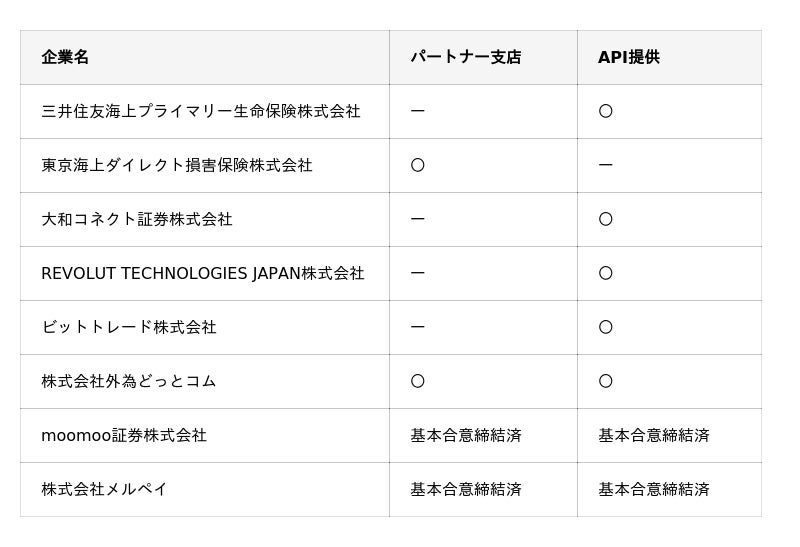Click the パートナー支店 column header
Viewport: 800px width, 547px height.
tap(465, 57)
